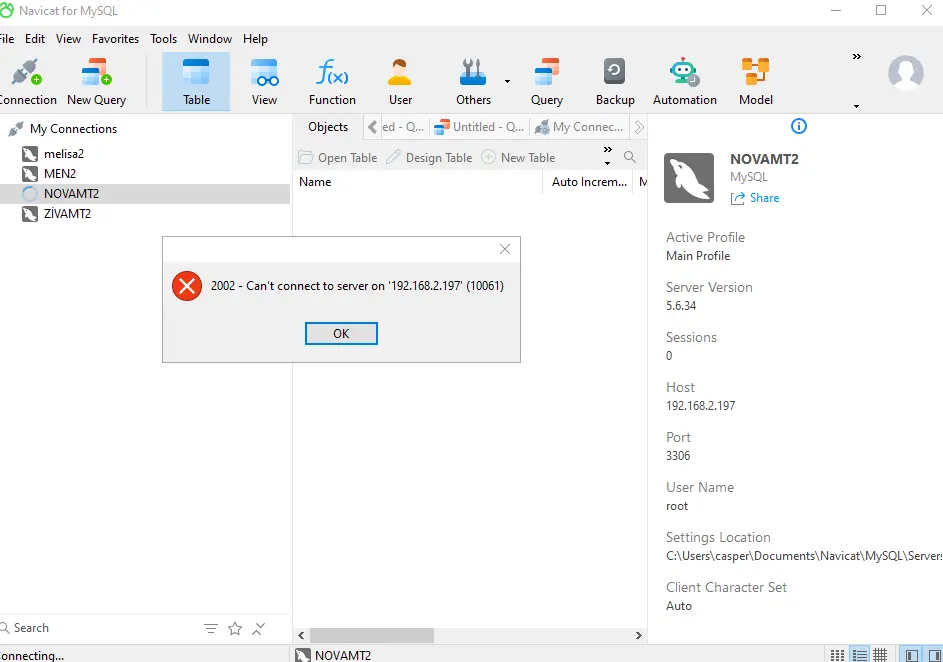The width and height of the screenshot is (943, 662).
Task: Open the Model toolbar icon
Action: pos(755,82)
